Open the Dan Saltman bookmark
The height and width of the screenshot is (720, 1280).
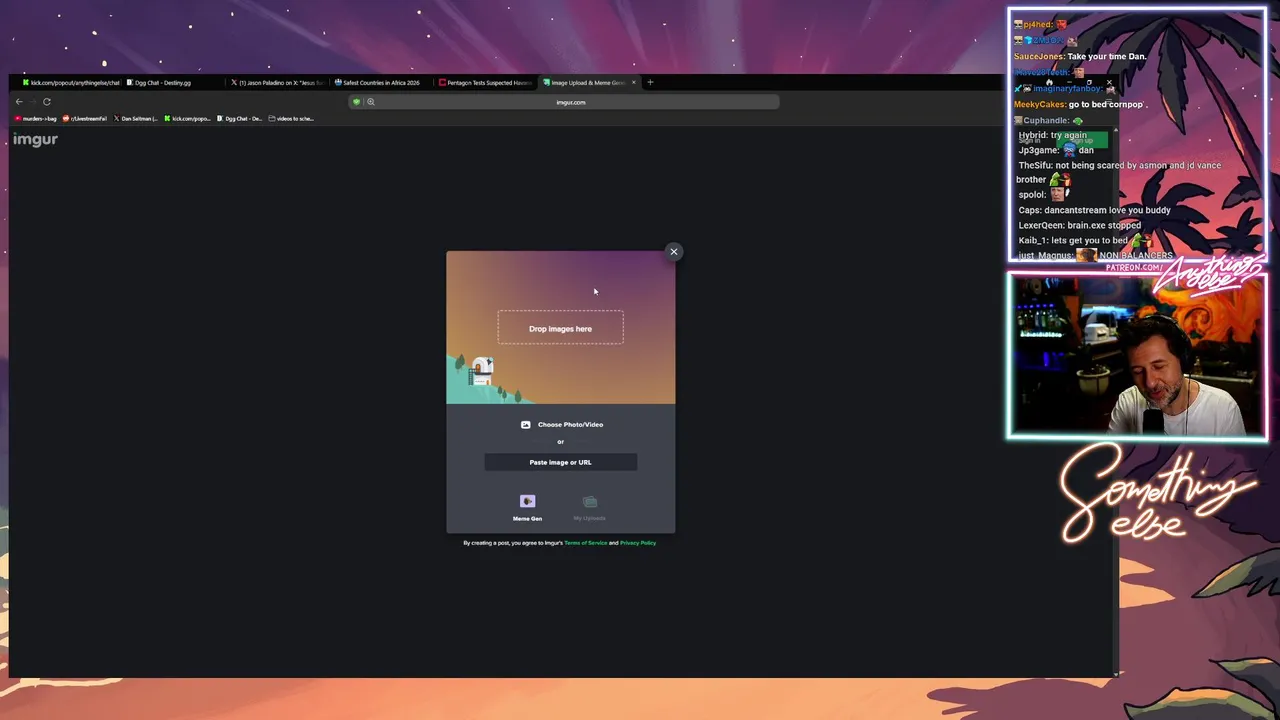[136, 119]
